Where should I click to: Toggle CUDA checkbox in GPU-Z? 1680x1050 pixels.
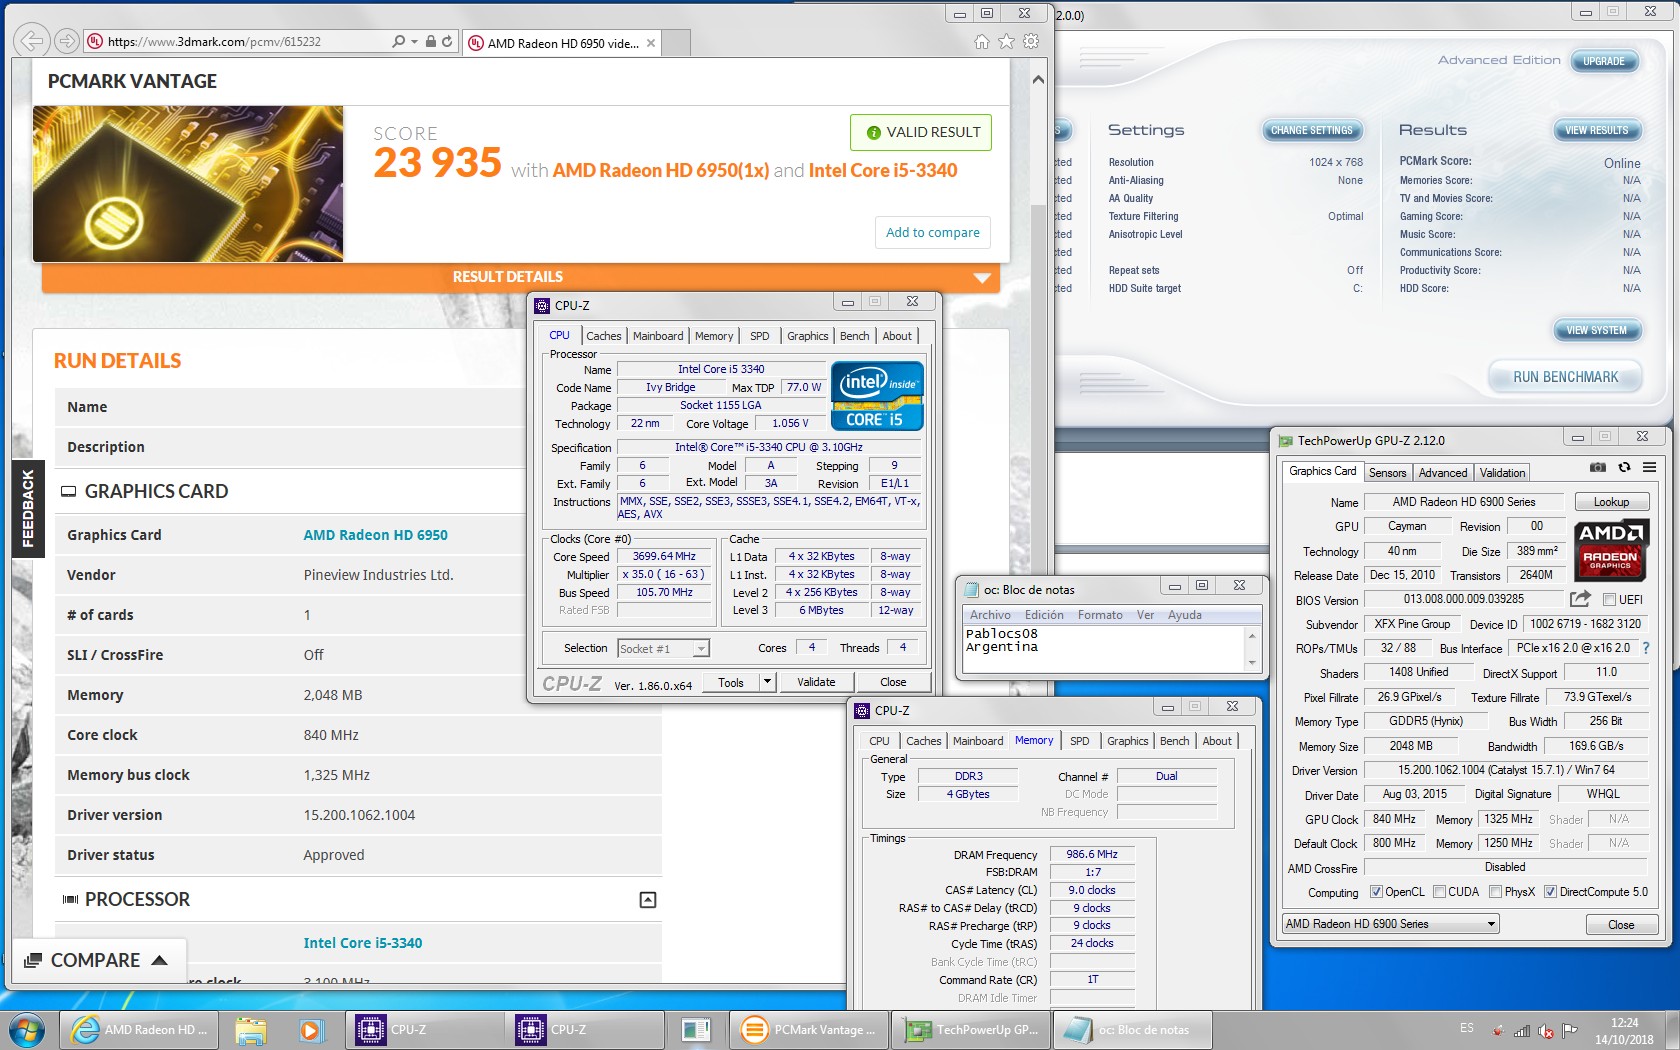1440,892
